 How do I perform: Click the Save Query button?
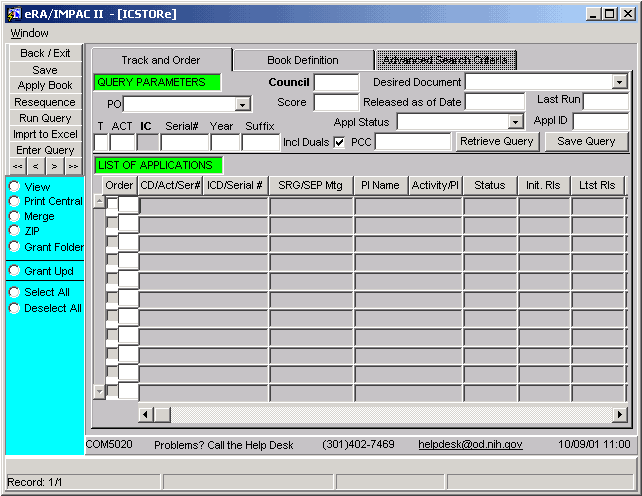click(x=586, y=141)
